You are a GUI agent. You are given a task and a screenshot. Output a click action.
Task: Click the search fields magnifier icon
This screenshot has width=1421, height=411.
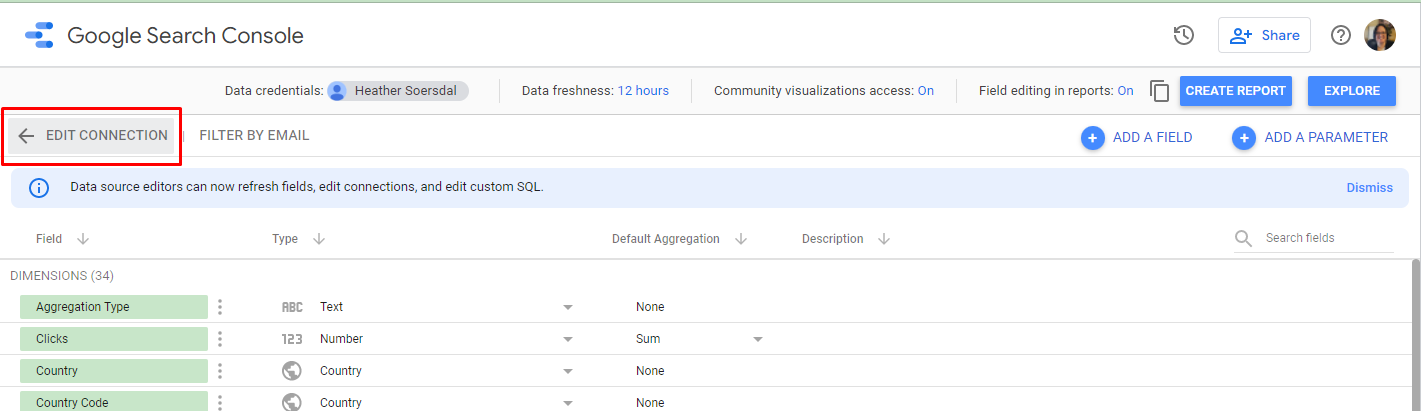(1243, 238)
